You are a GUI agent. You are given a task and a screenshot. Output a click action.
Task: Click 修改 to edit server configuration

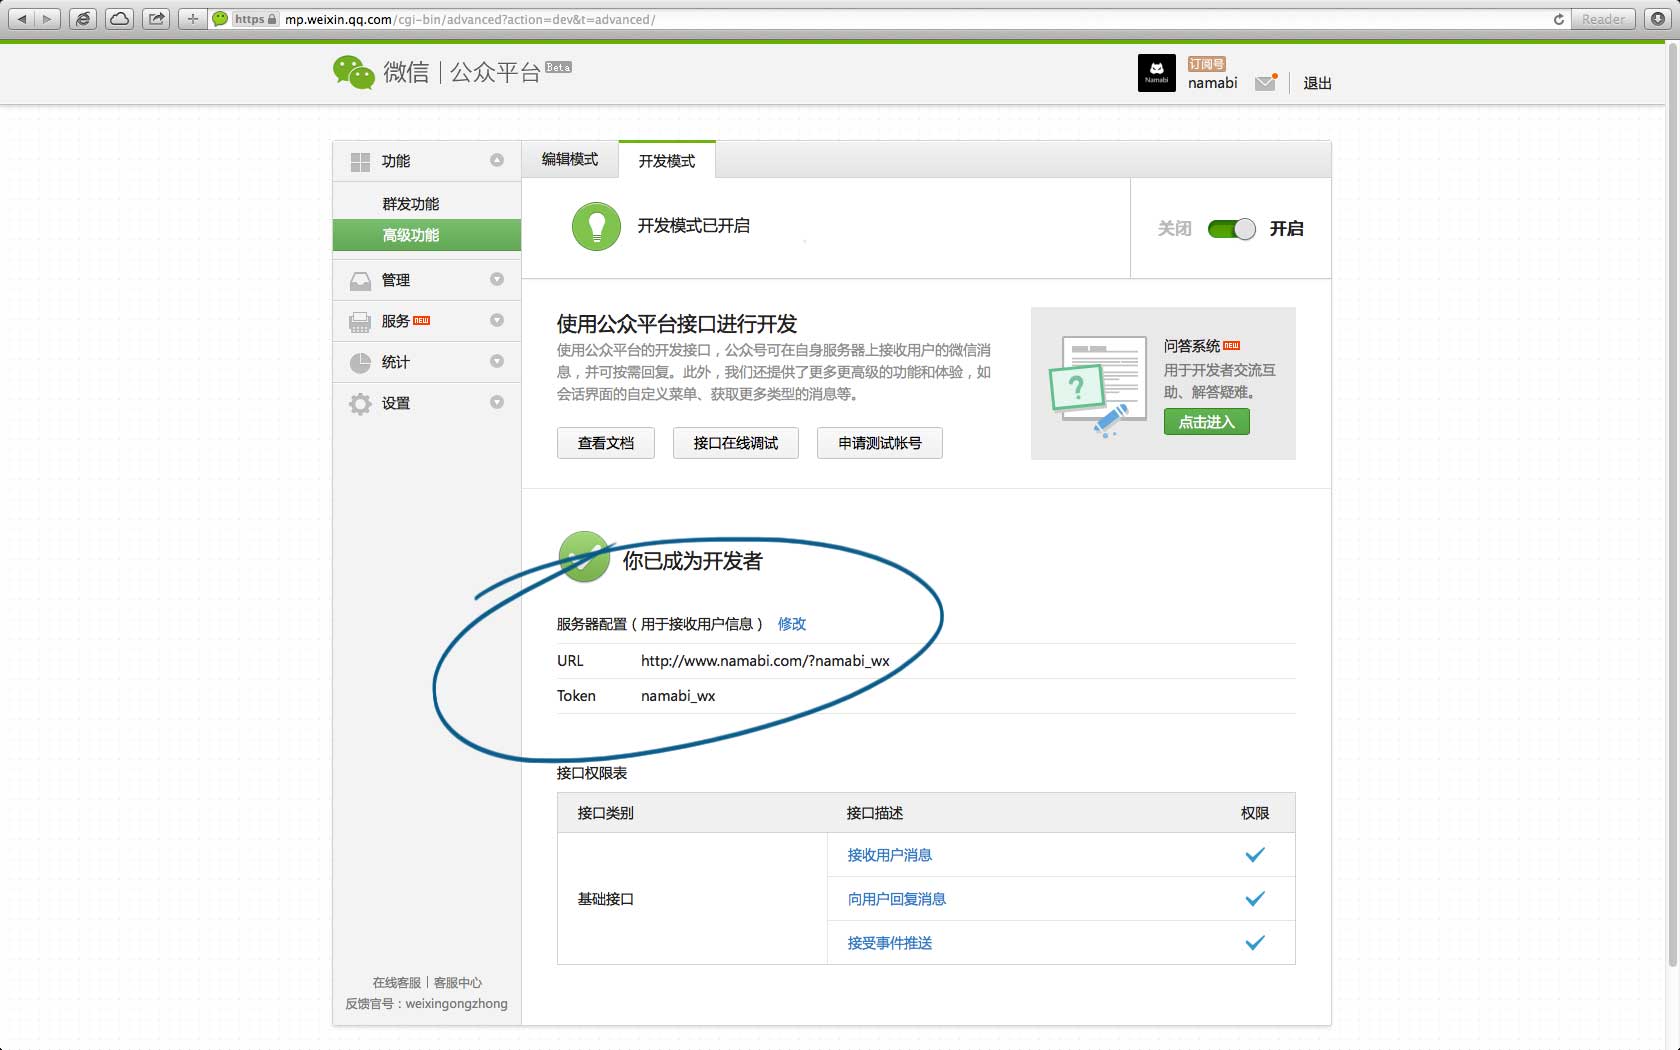(792, 624)
